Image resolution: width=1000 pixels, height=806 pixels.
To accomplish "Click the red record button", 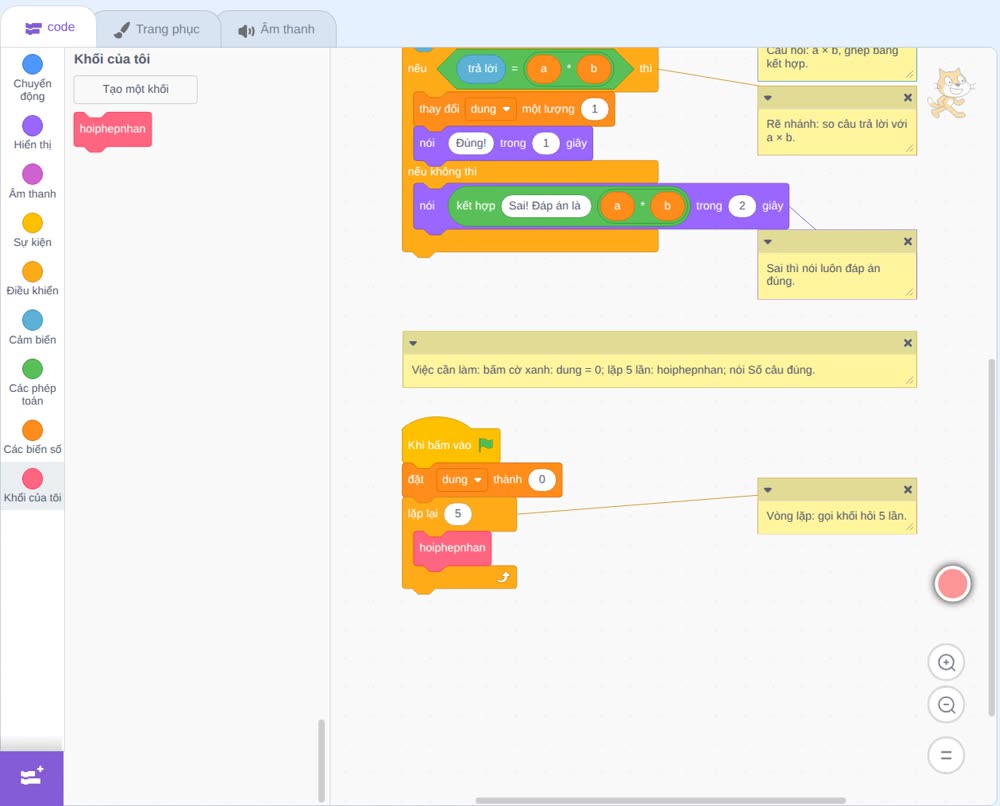I will pos(952,583).
